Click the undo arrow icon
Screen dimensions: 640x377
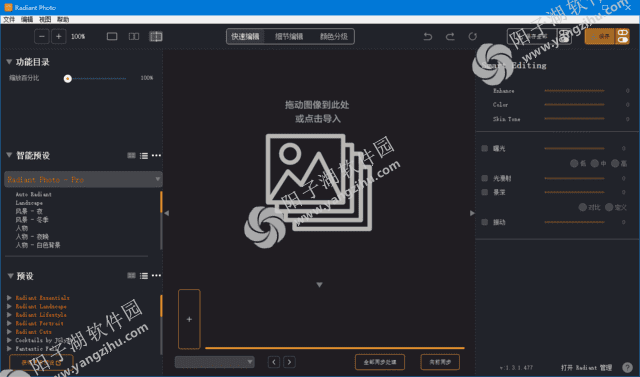428,37
